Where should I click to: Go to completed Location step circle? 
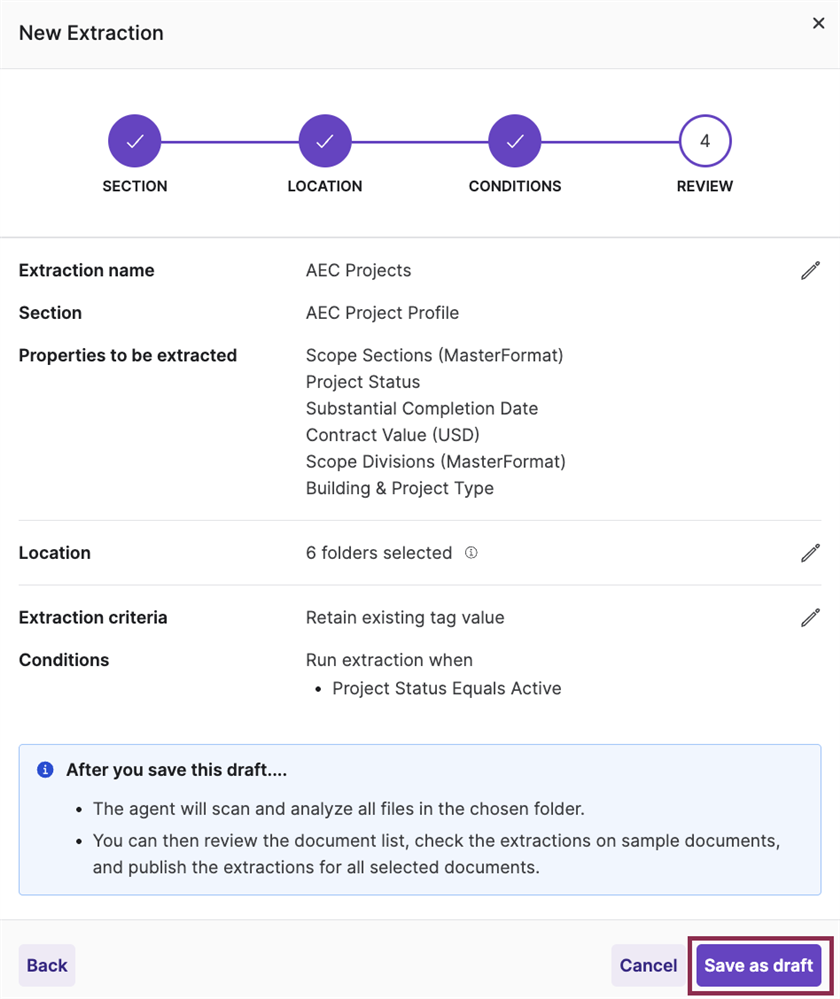(x=325, y=141)
